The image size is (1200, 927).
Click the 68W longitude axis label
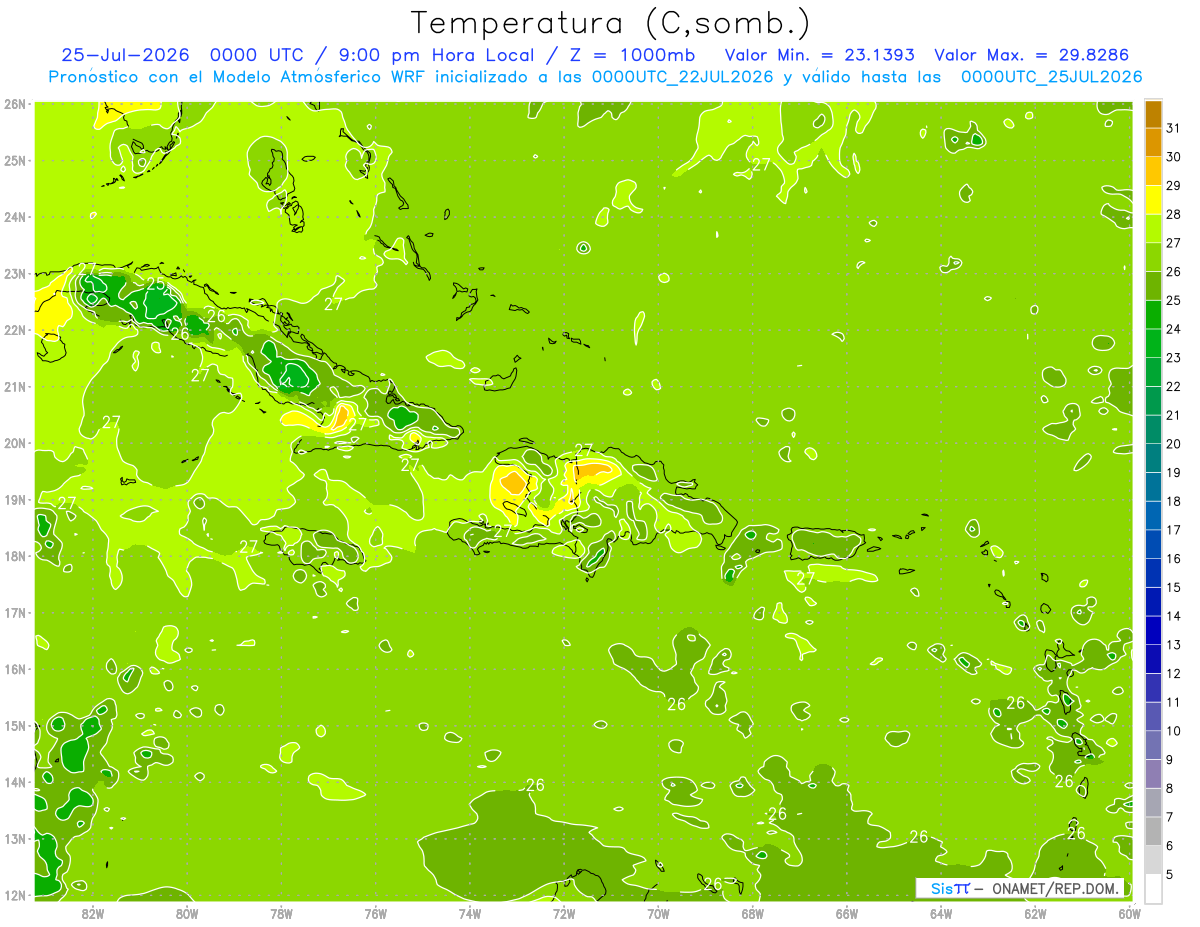point(753,913)
